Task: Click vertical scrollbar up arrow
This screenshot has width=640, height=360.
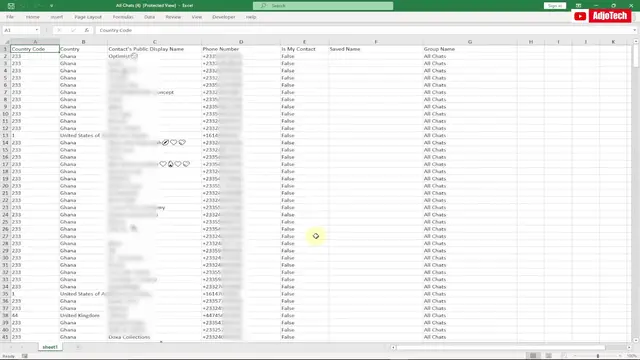Action: pos(636,41)
